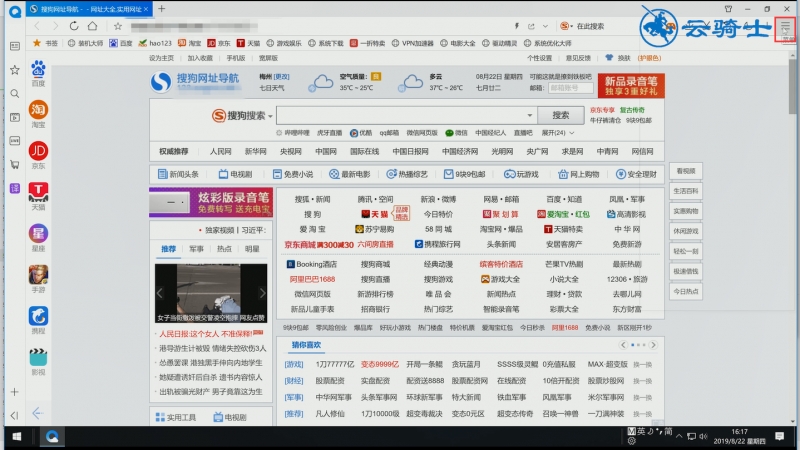Image resolution: width=800 pixels, height=450 pixels.
Task: Open notification center in taskbar
Action: pyautogui.click(x=780, y=436)
